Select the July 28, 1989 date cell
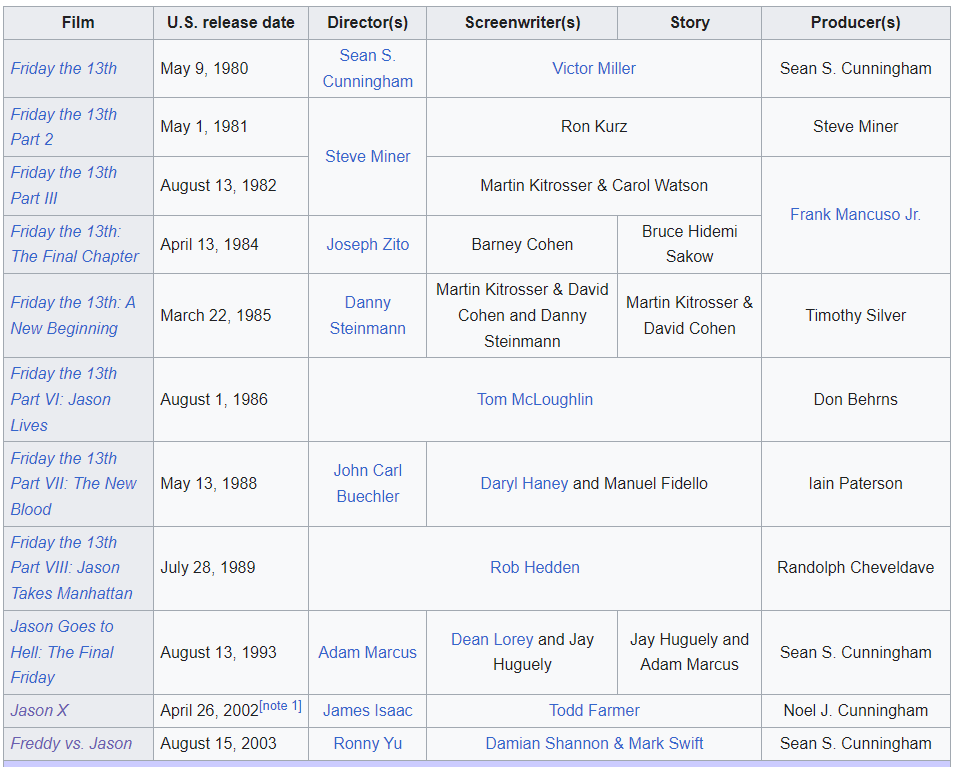 [x=231, y=568]
